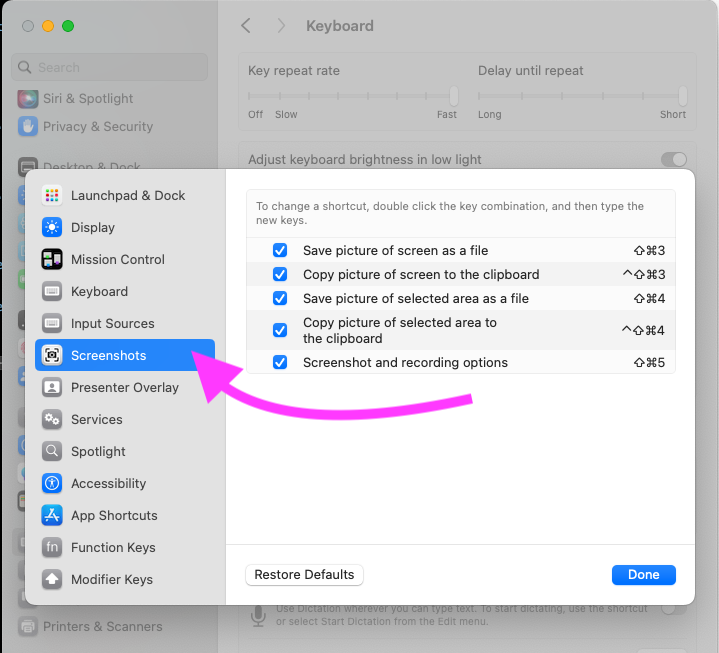Viewport: 719px width, 653px height.
Task: Select the App Shortcuts icon
Action: (x=53, y=516)
